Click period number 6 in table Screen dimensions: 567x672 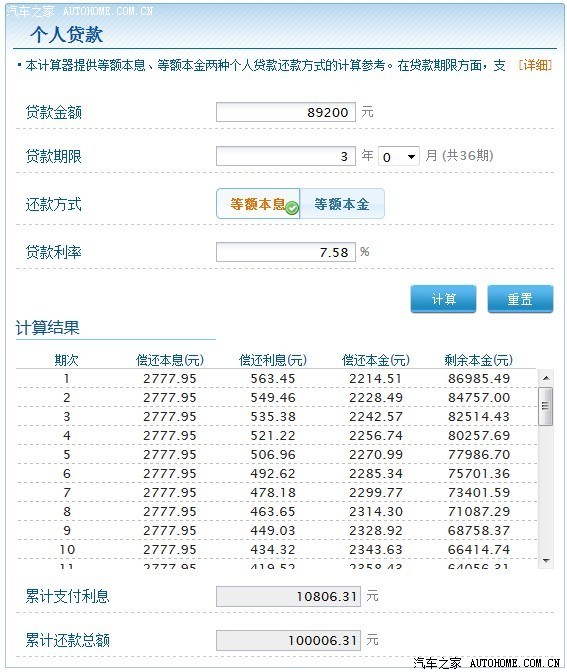click(67, 474)
